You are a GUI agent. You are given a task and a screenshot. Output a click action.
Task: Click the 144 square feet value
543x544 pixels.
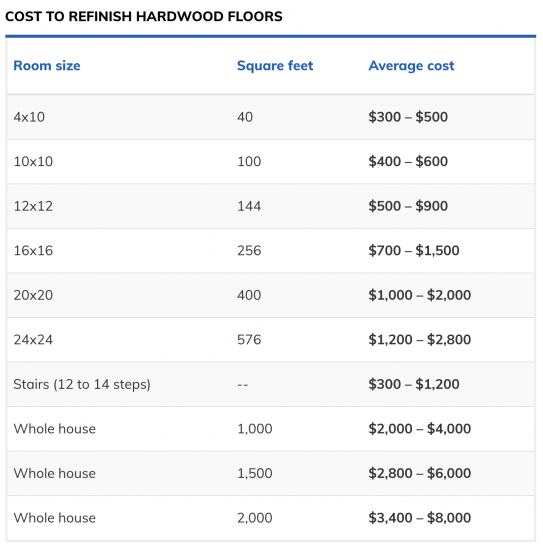coord(249,206)
